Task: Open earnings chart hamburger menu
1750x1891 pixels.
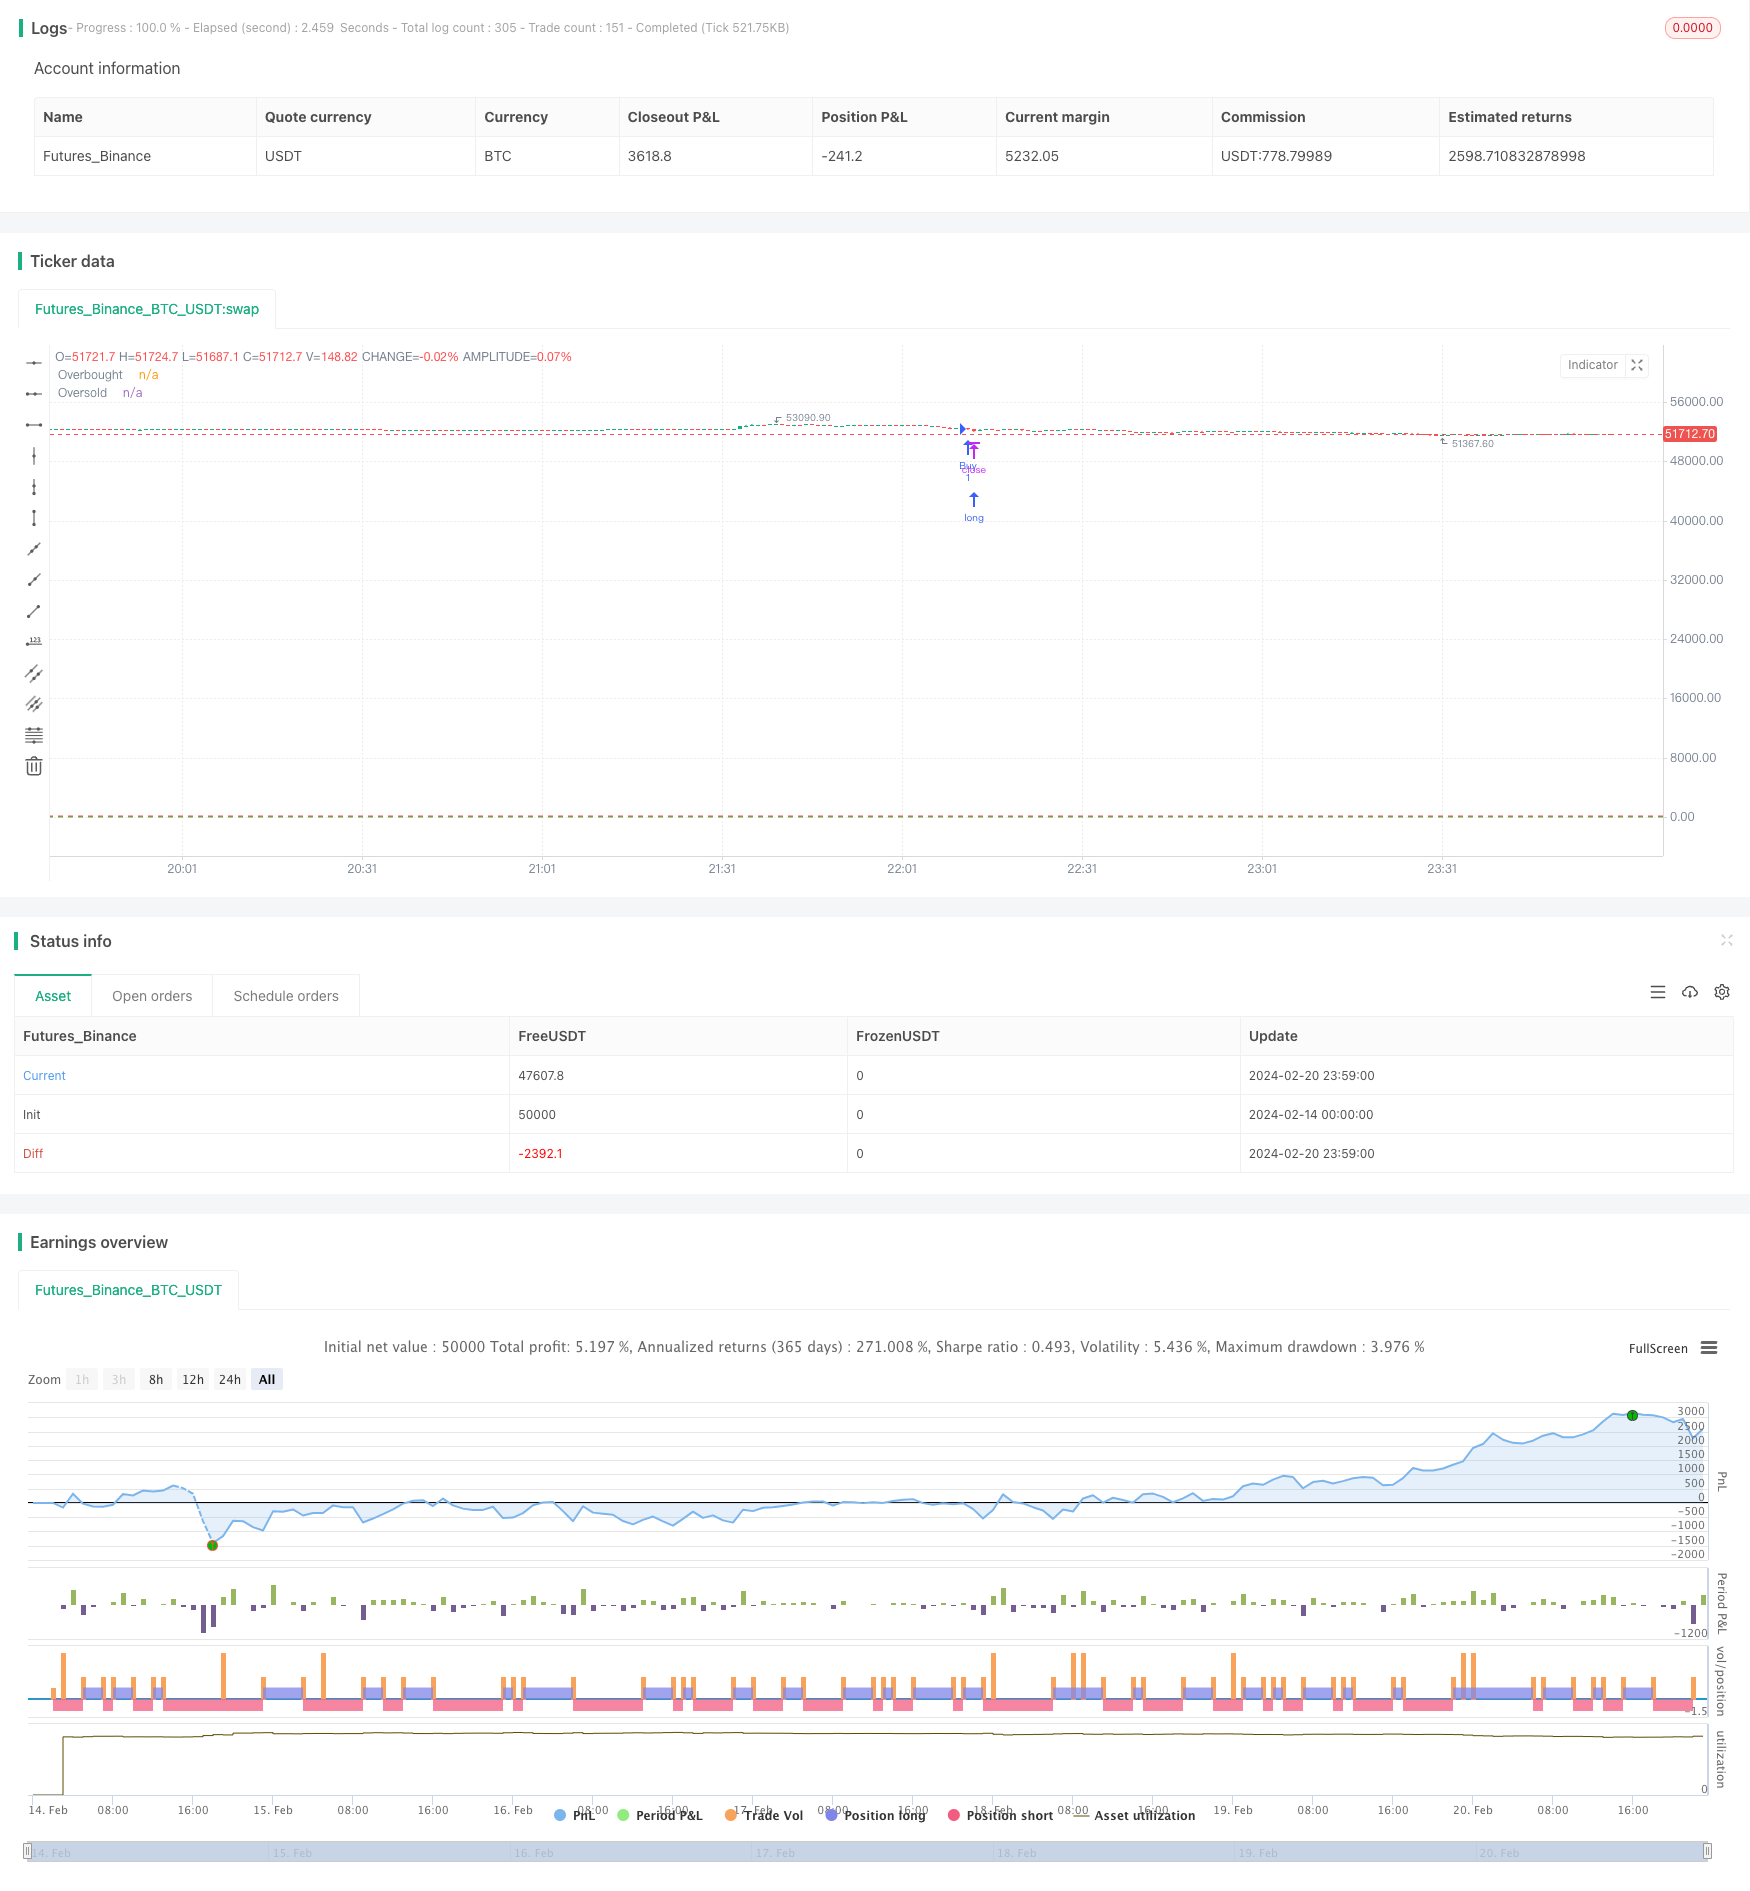Action: [1709, 1348]
